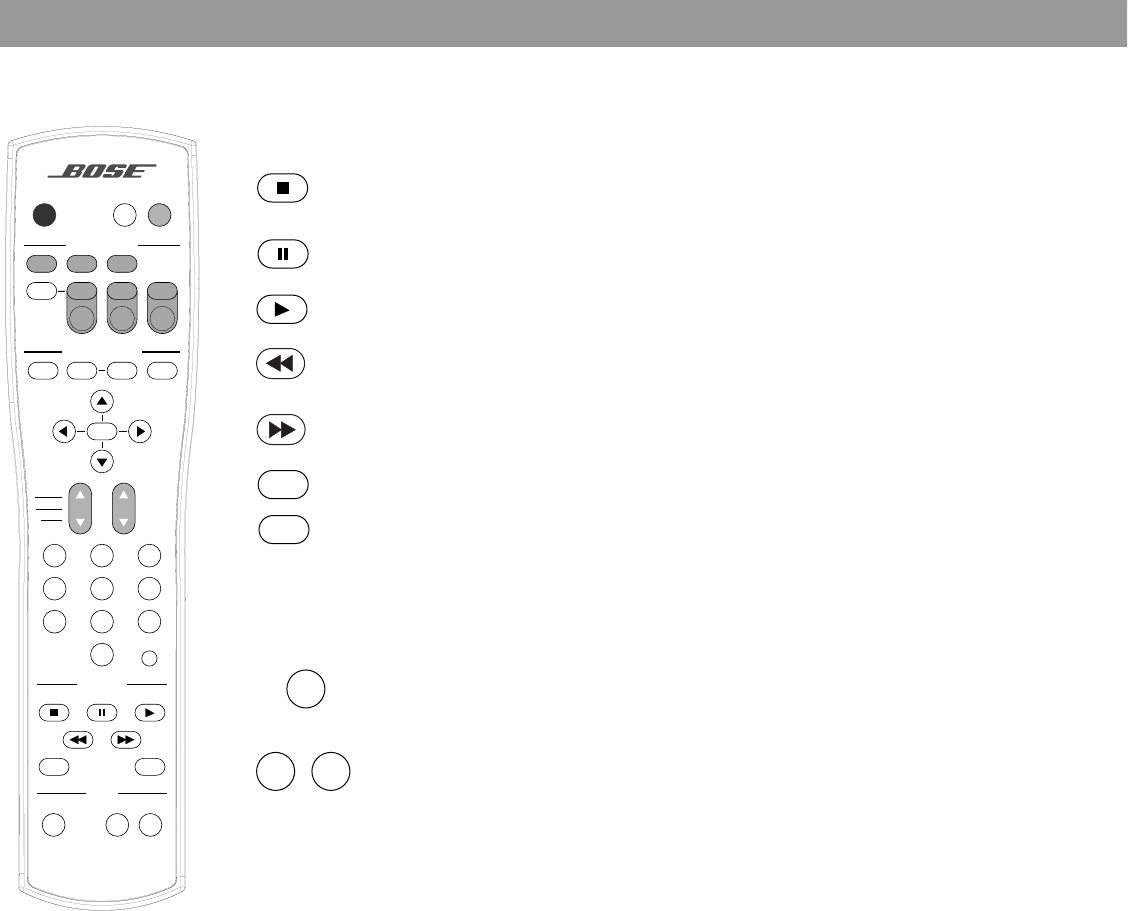This screenshot has width=1128, height=911.
Task: Click the down arrow on the navigation pad
Action: pos(102,461)
